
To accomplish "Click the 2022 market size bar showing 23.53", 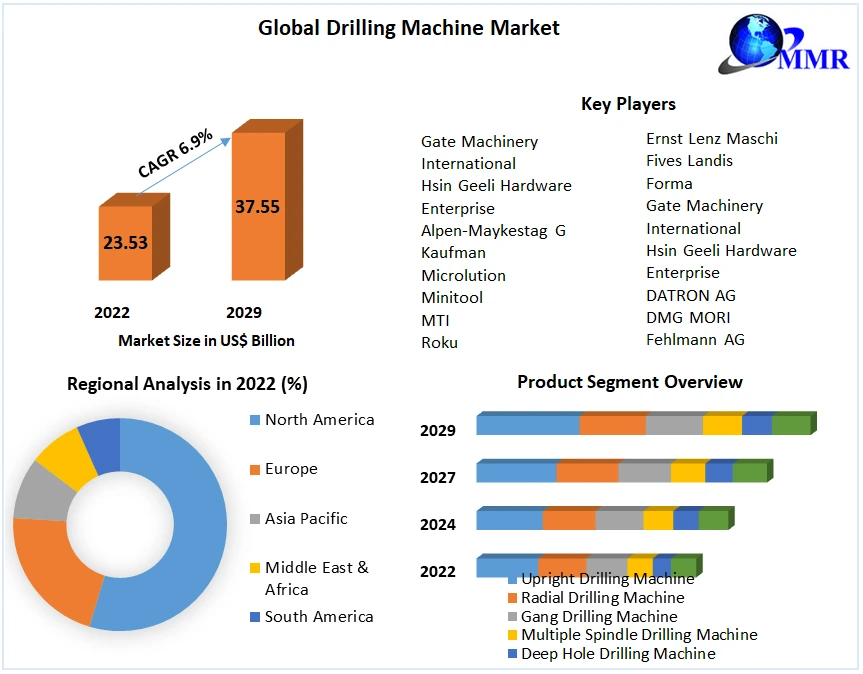I will click(124, 243).
